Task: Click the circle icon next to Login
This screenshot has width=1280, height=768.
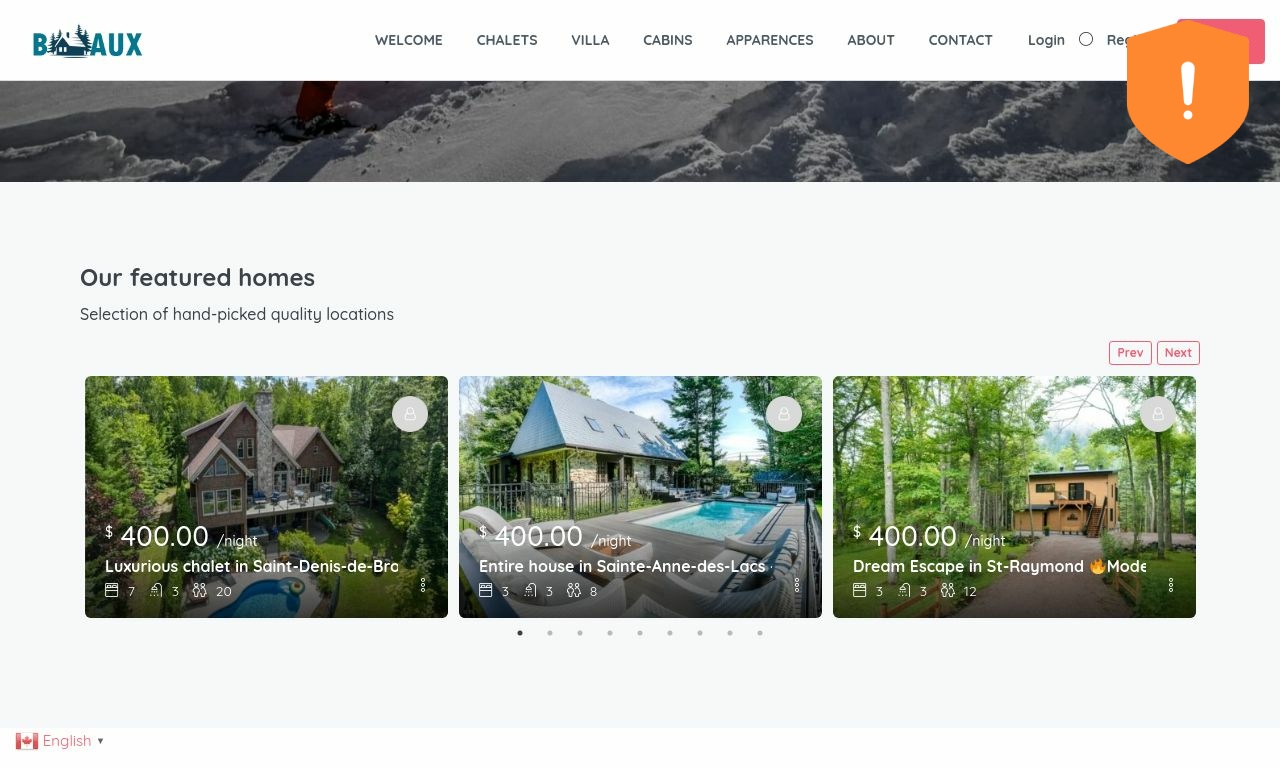Action: point(1086,39)
